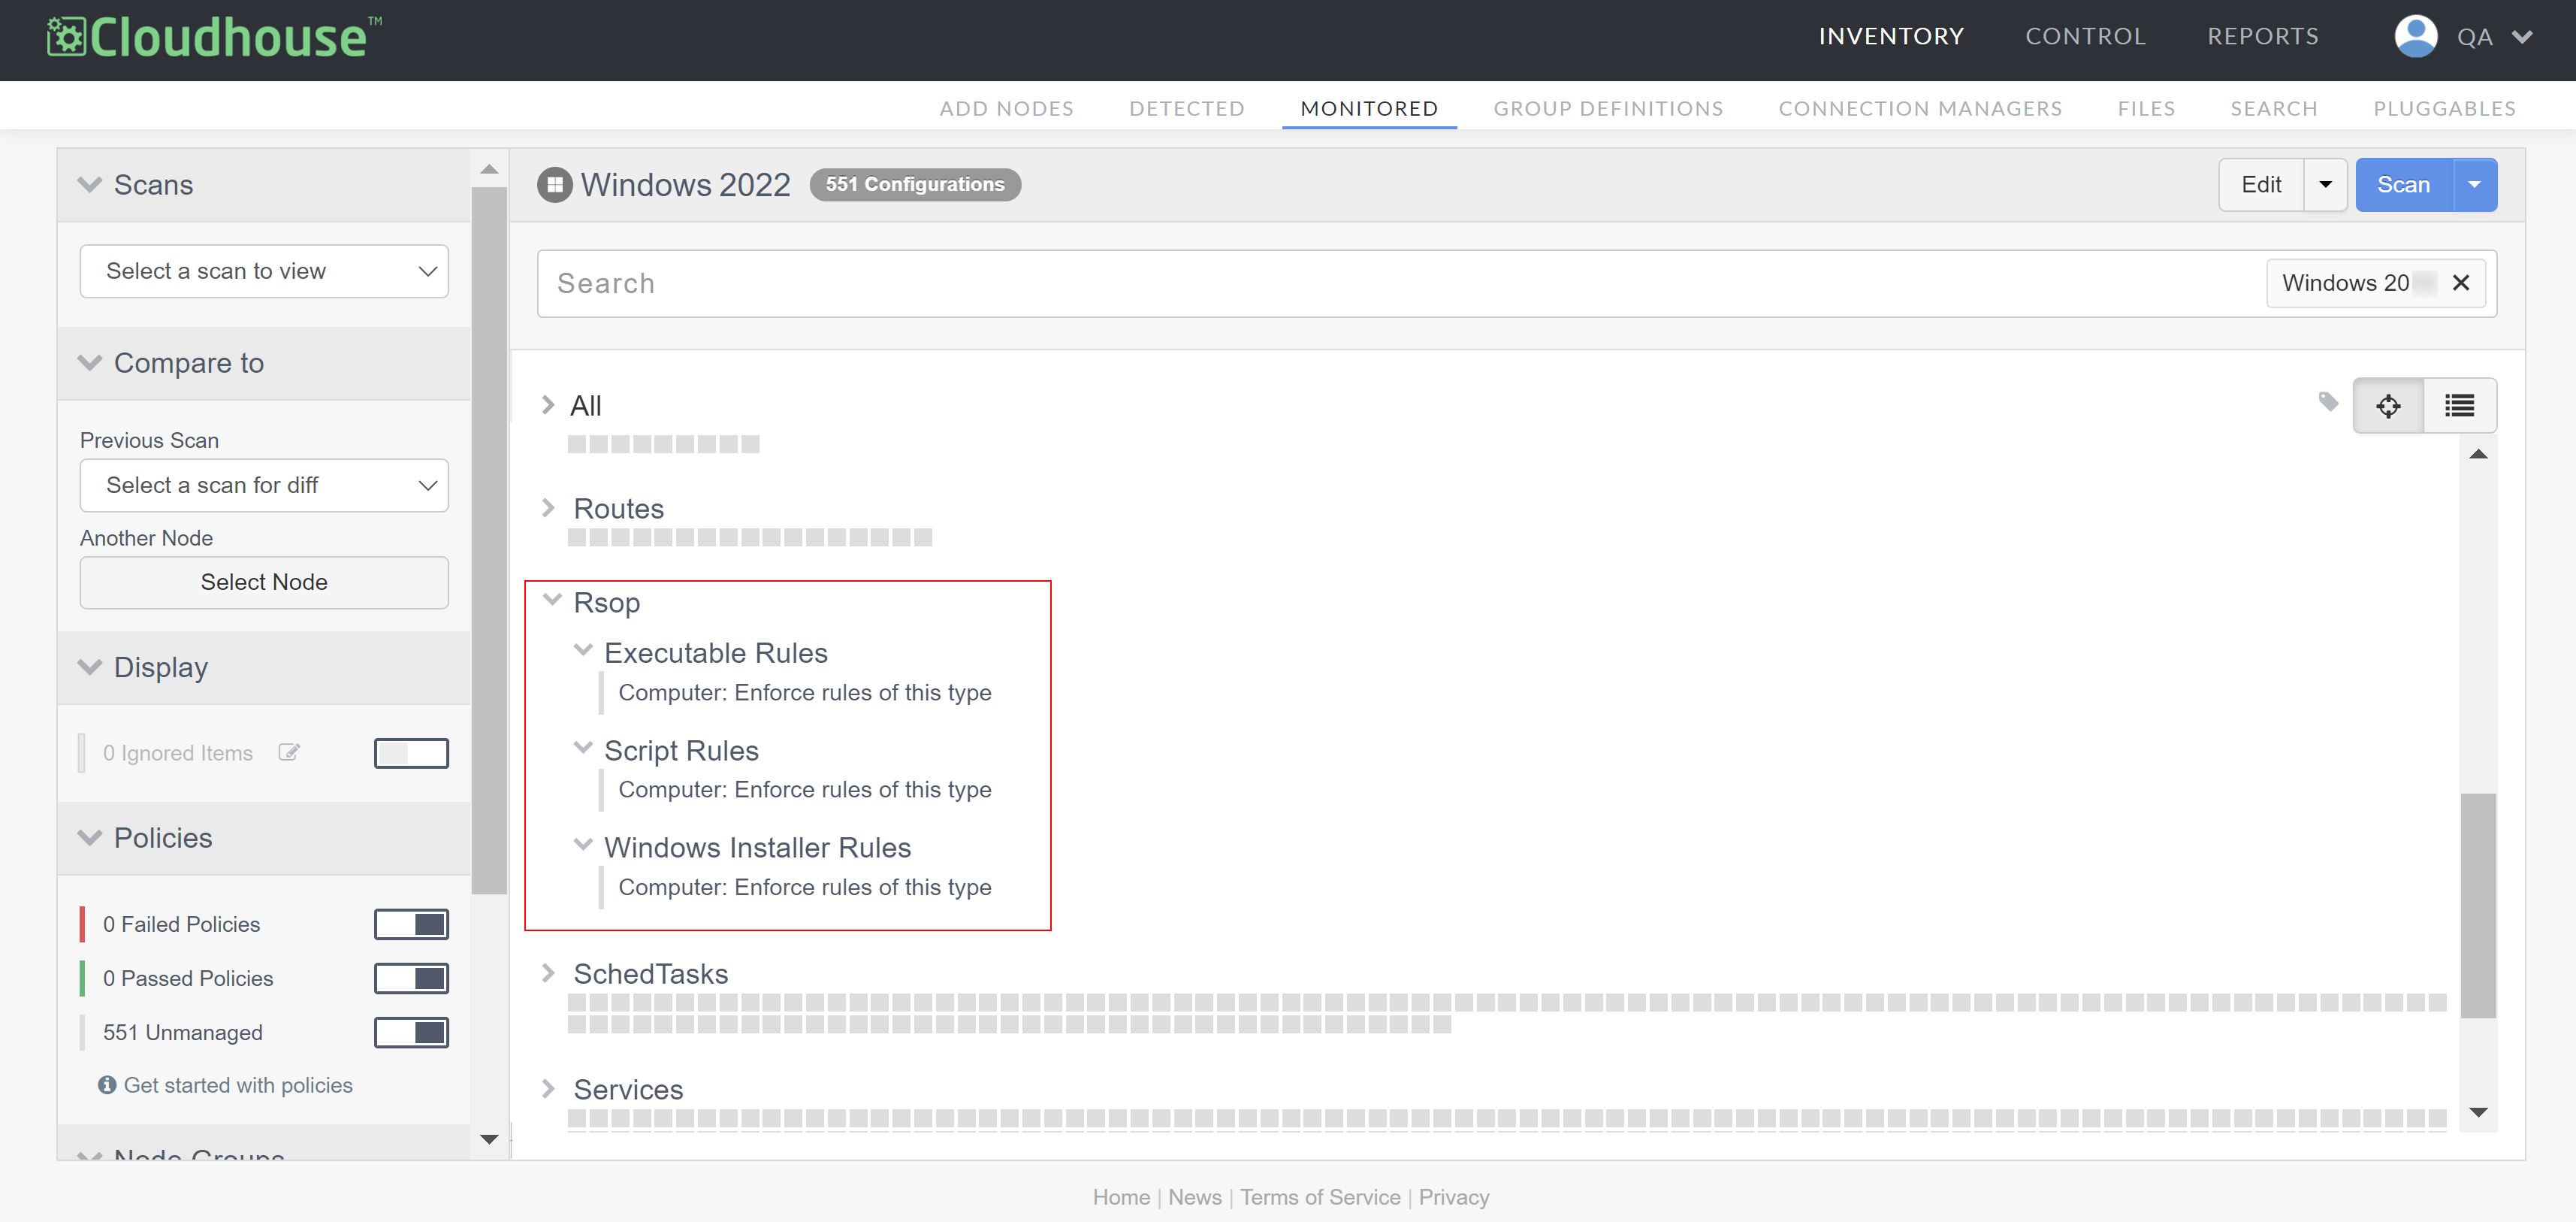The height and width of the screenshot is (1222, 2576).
Task: Collapse the Scans section
Action: [x=90, y=185]
